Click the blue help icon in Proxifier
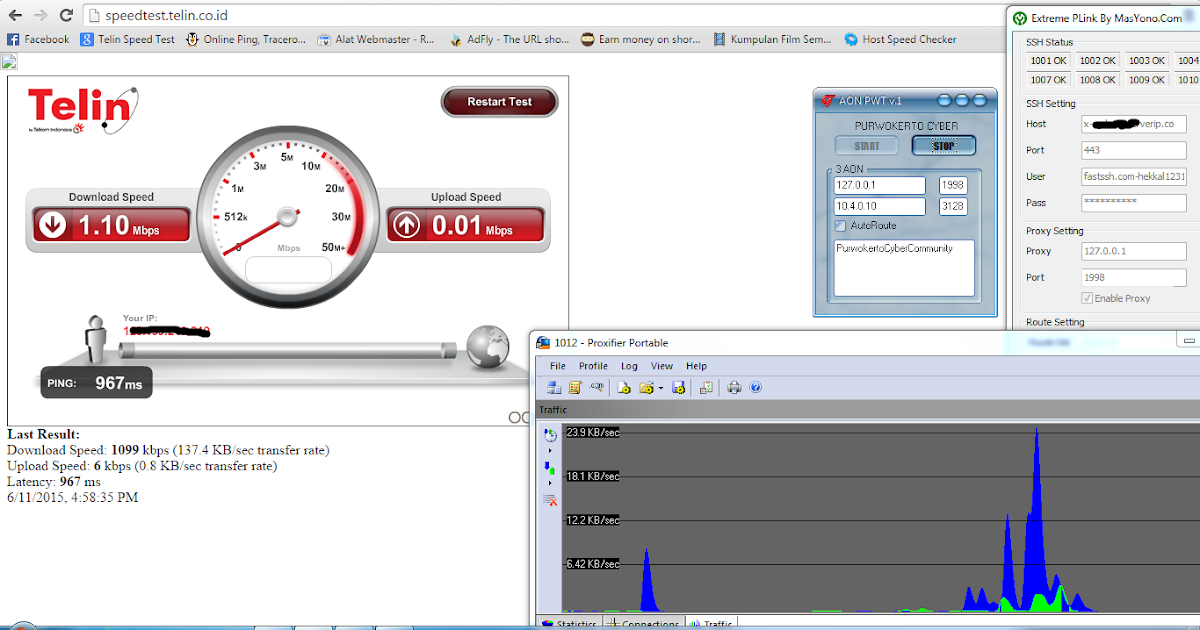Image resolution: width=1200 pixels, height=630 pixels. coord(756,388)
